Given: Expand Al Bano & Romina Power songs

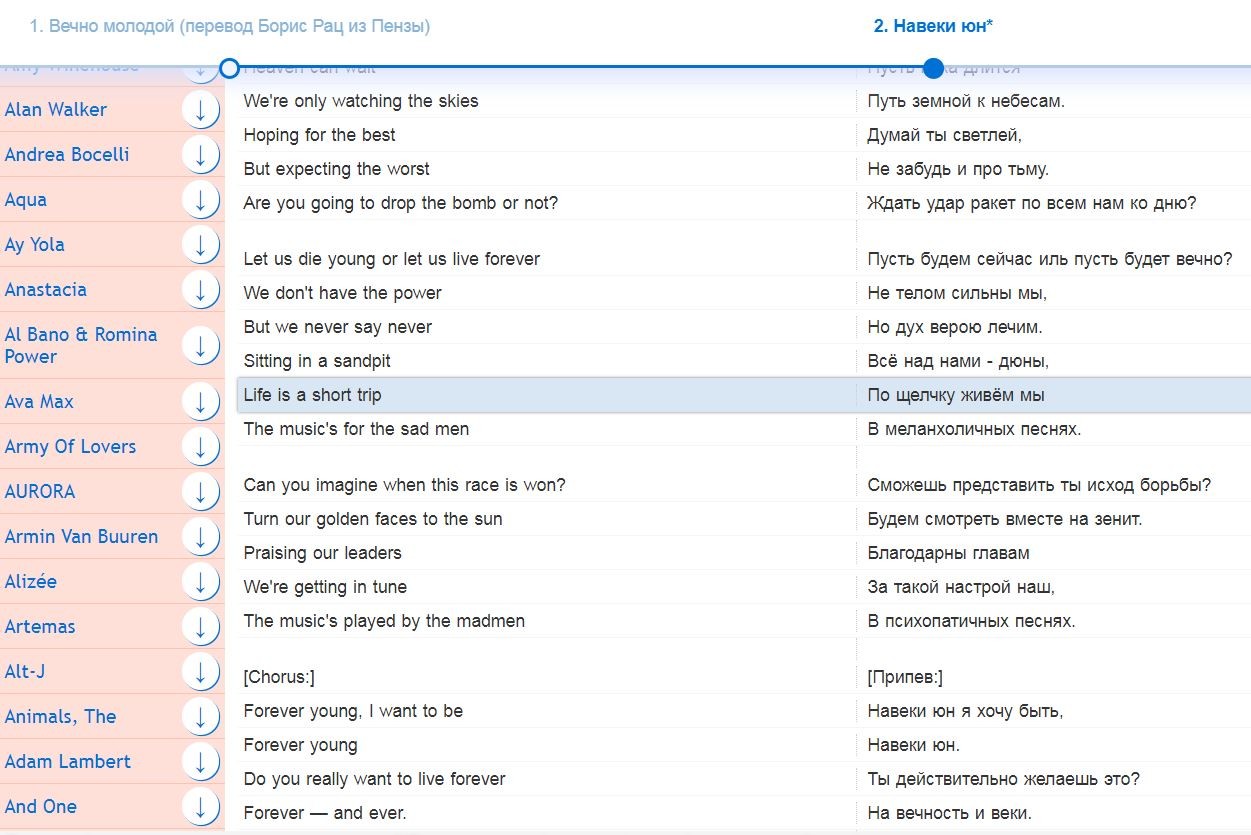Looking at the screenshot, I should click(x=201, y=346).
